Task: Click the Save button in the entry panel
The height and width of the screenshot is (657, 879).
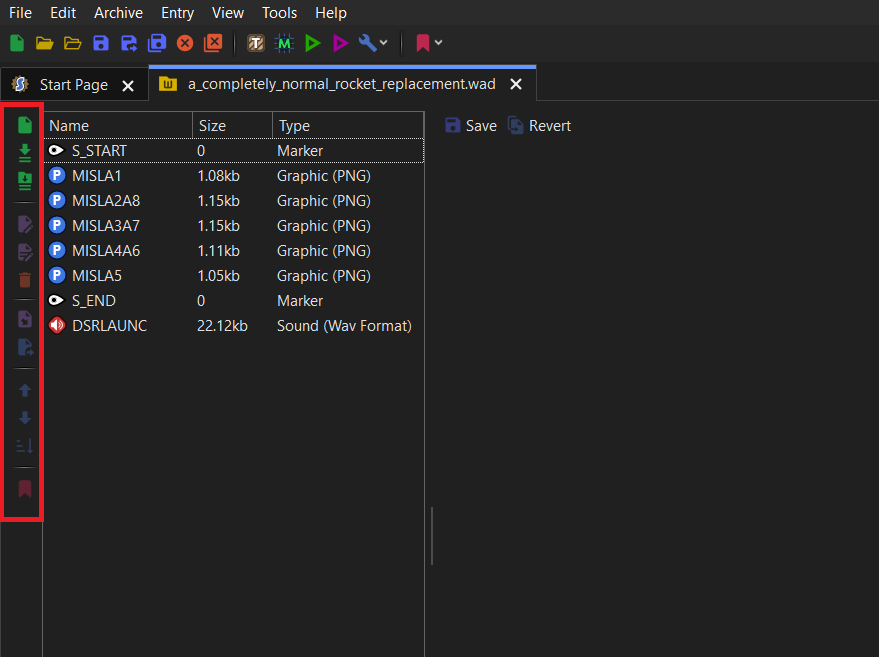Action: coord(470,126)
